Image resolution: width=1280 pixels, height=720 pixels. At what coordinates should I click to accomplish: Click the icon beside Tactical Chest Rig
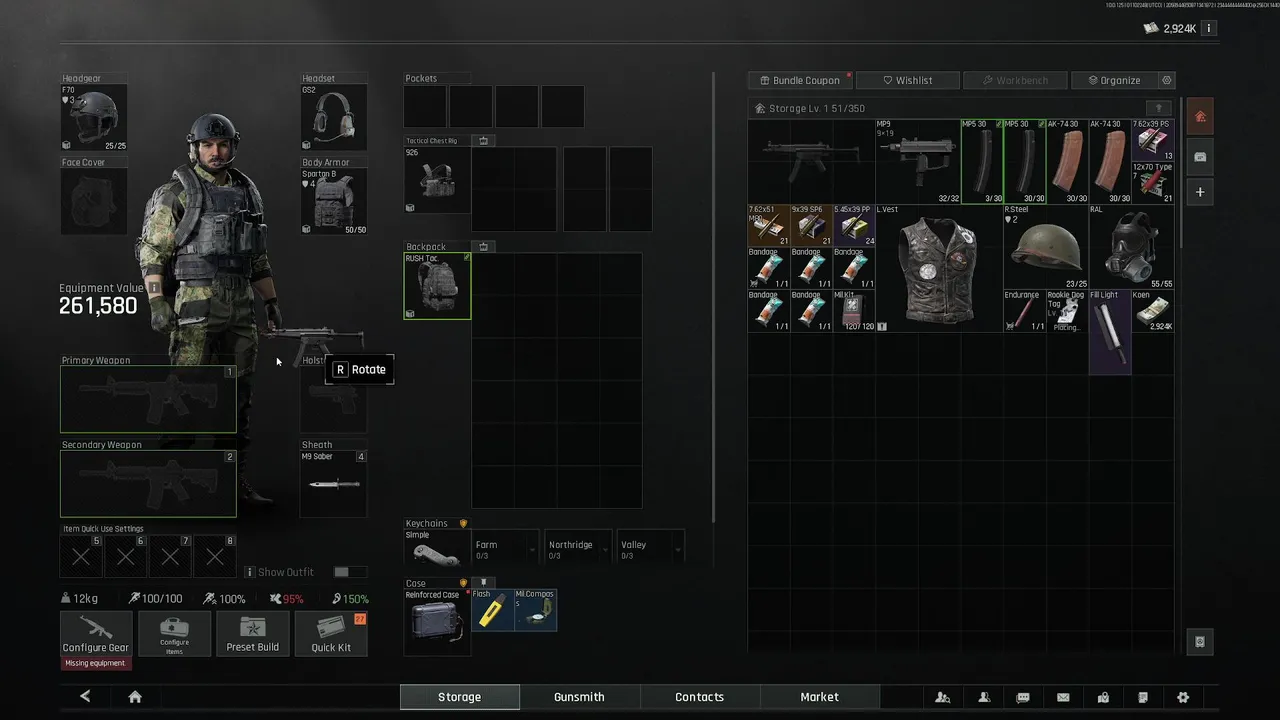[x=483, y=141]
